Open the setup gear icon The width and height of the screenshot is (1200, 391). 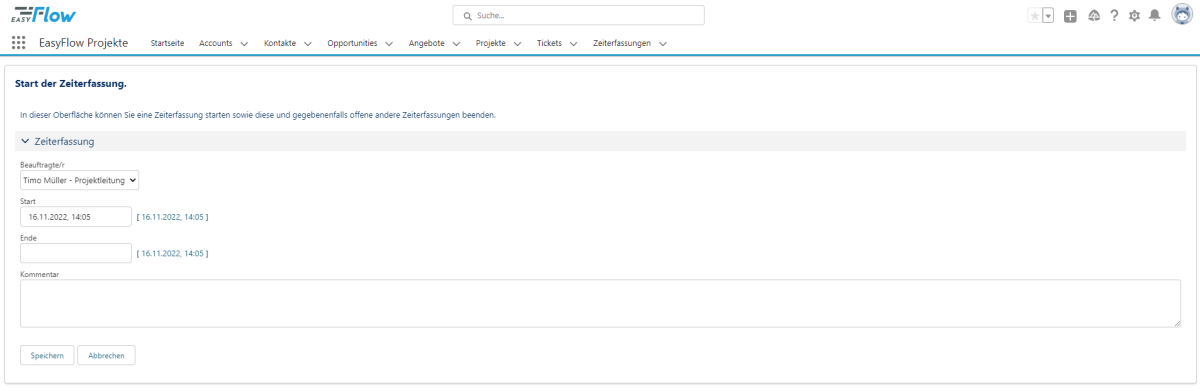click(1134, 16)
